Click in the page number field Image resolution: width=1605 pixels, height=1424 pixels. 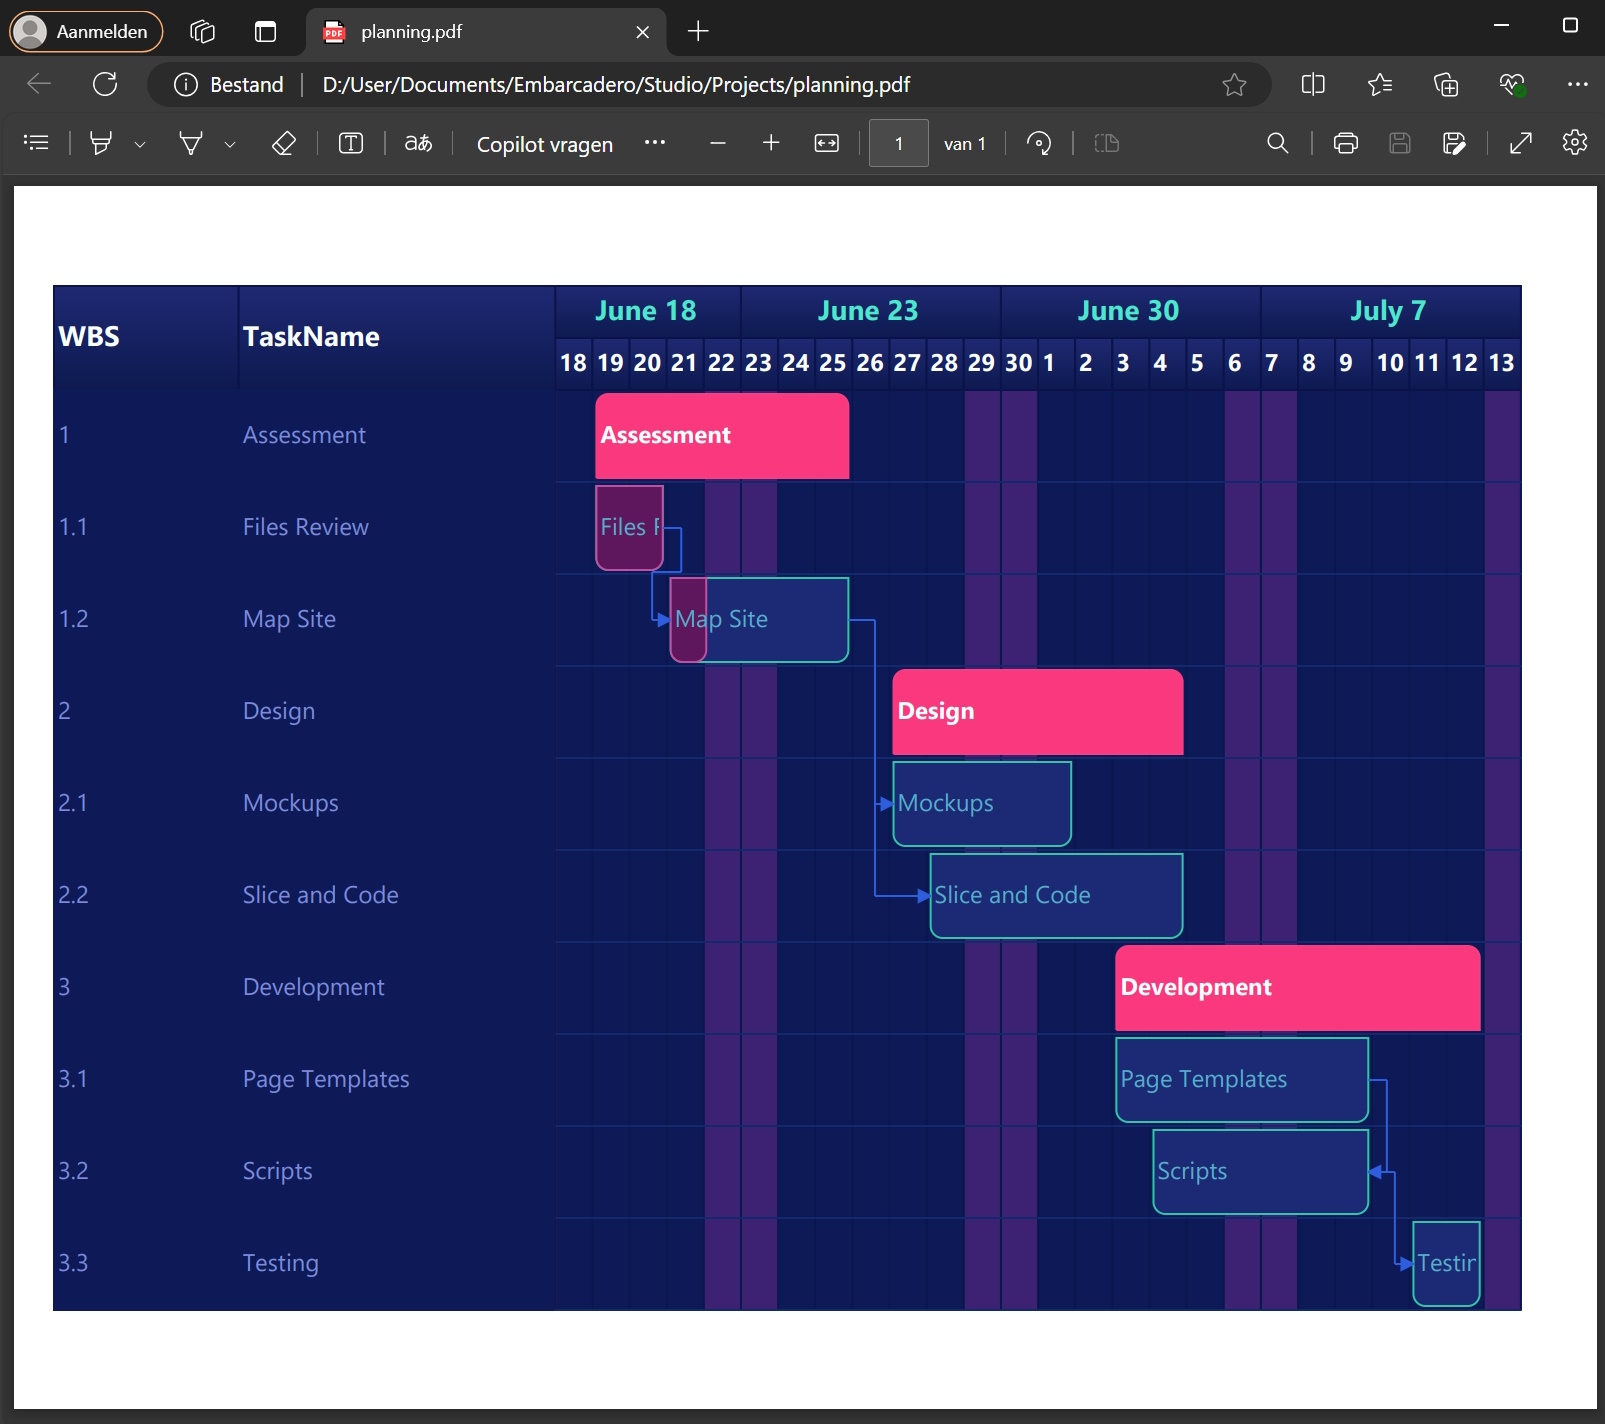pyautogui.click(x=898, y=143)
